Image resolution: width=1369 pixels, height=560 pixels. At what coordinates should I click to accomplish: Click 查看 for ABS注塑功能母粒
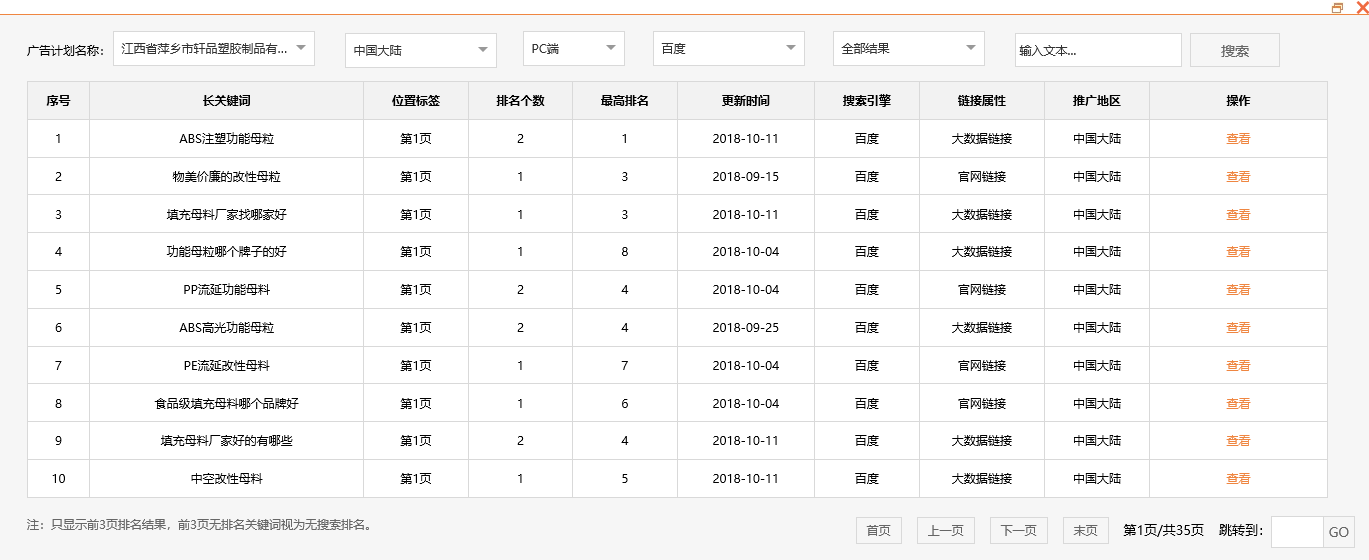click(x=1238, y=139)
